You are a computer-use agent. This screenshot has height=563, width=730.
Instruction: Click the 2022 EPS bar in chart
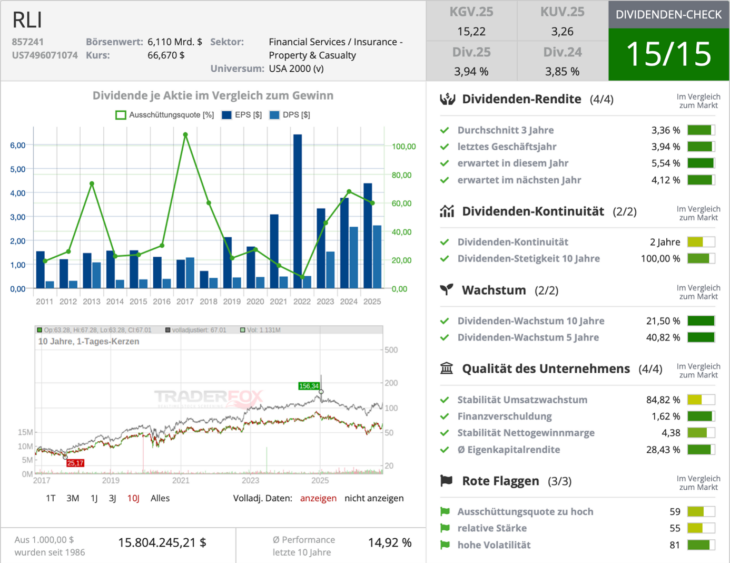(297, 211)
